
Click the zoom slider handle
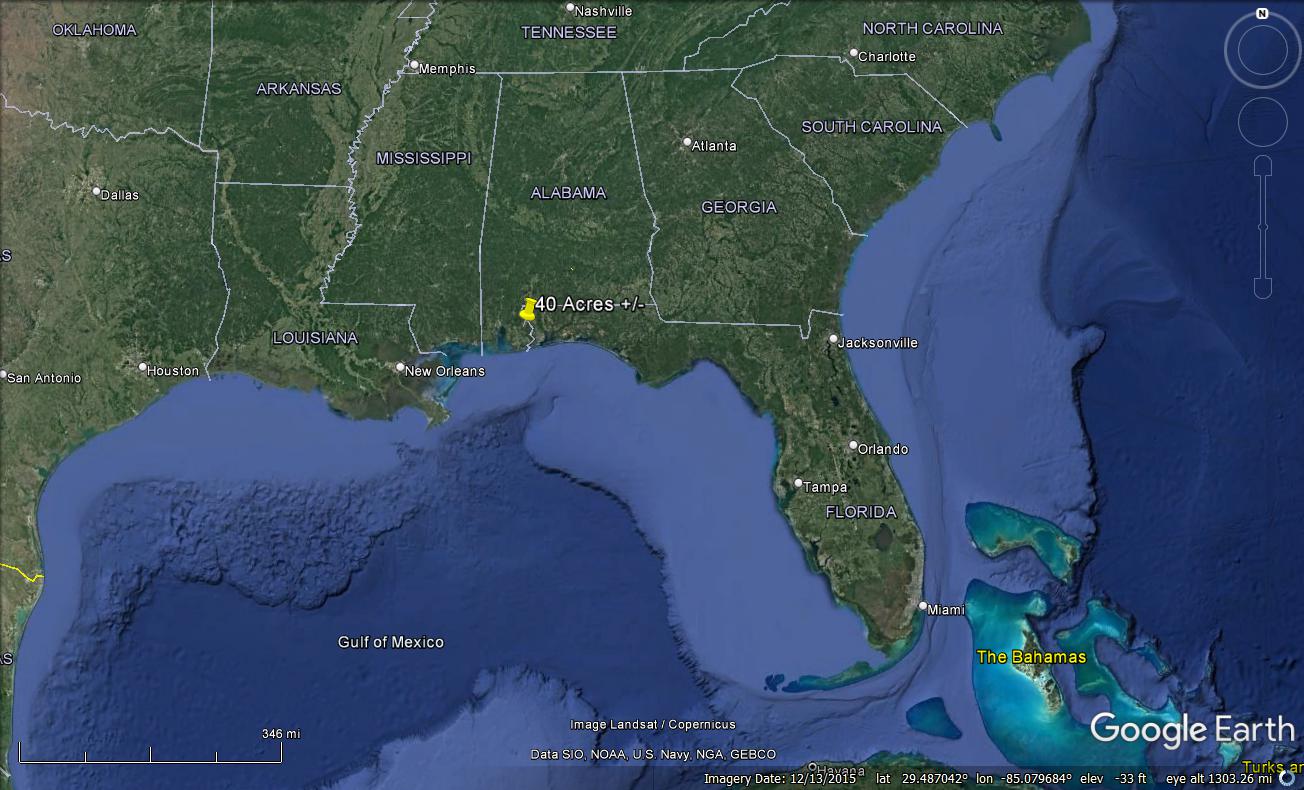(x=1262, y=227)
